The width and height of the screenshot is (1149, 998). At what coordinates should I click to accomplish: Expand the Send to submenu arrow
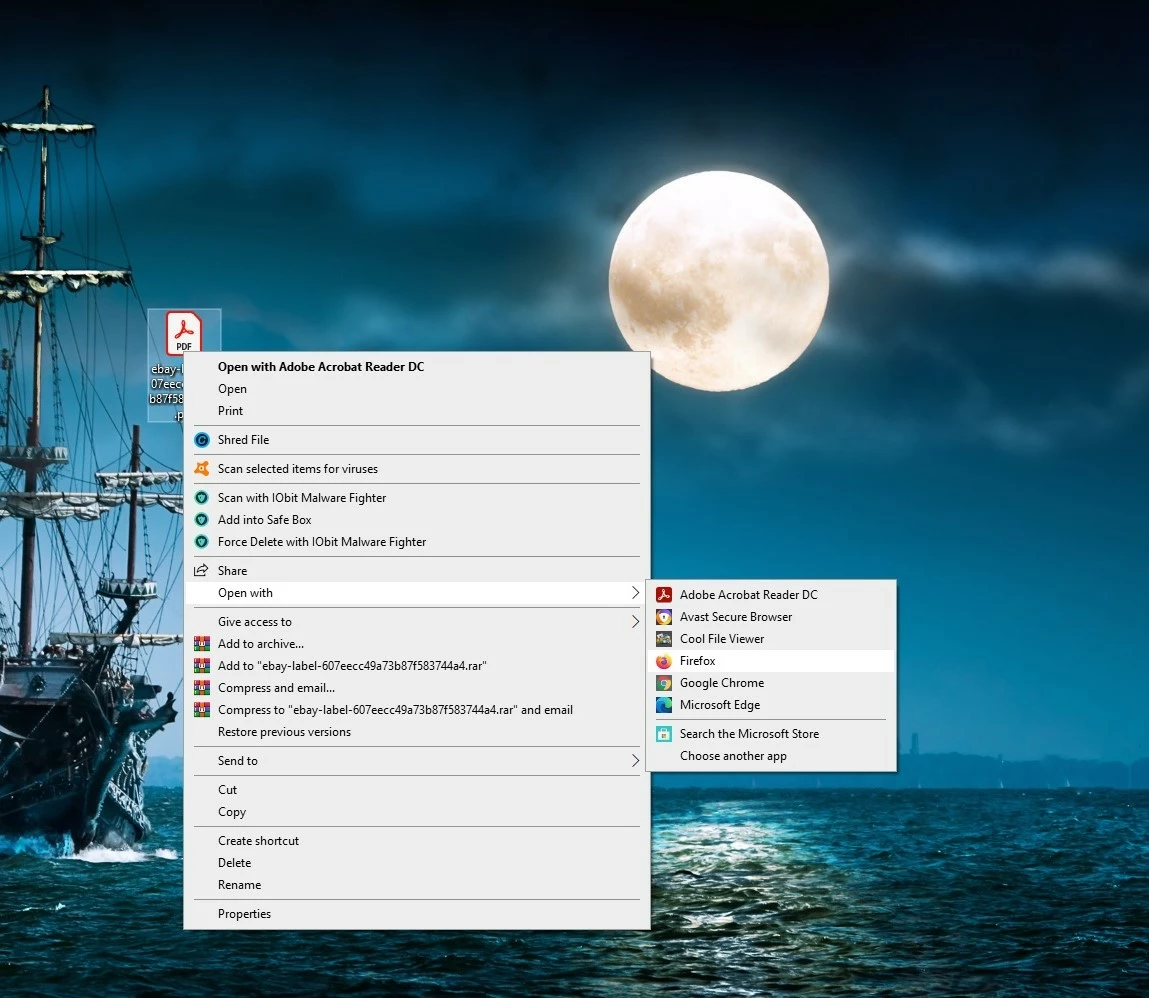click(x=635, y=761)
